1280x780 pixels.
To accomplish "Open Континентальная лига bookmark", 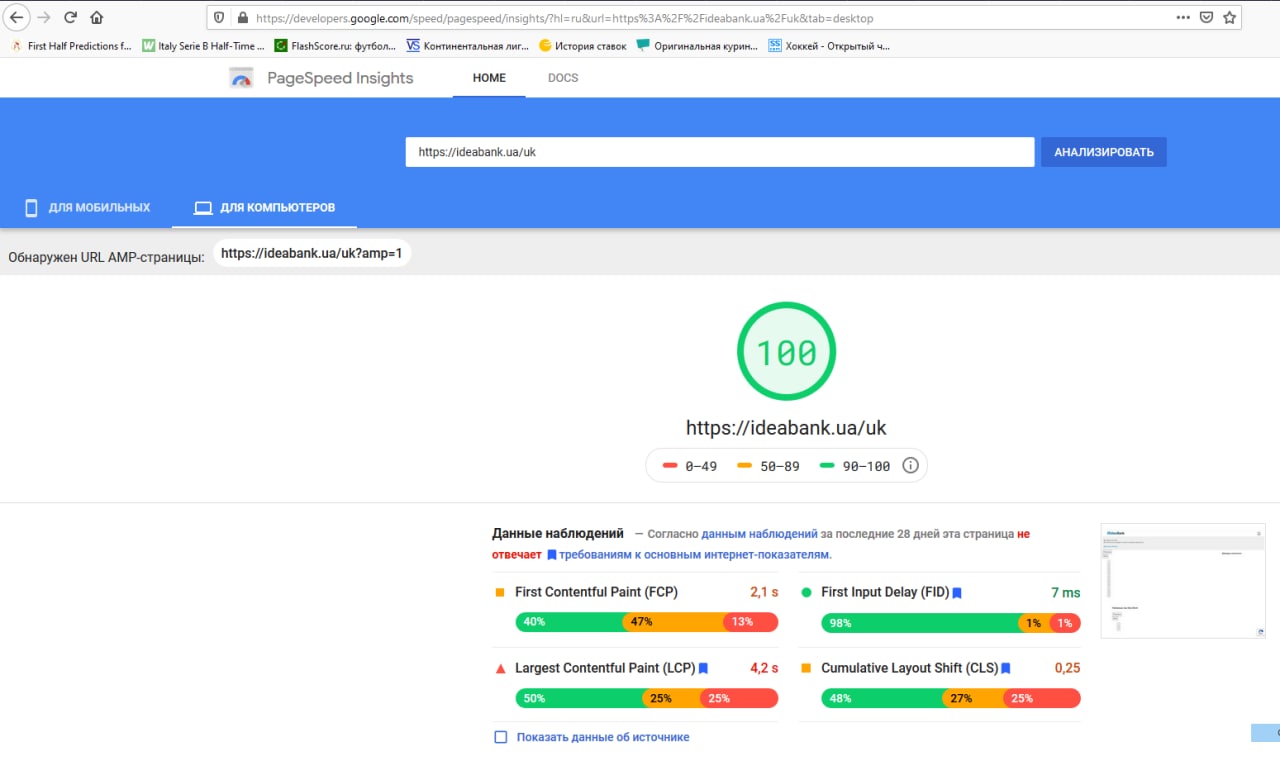I will [x=467, y=46].
